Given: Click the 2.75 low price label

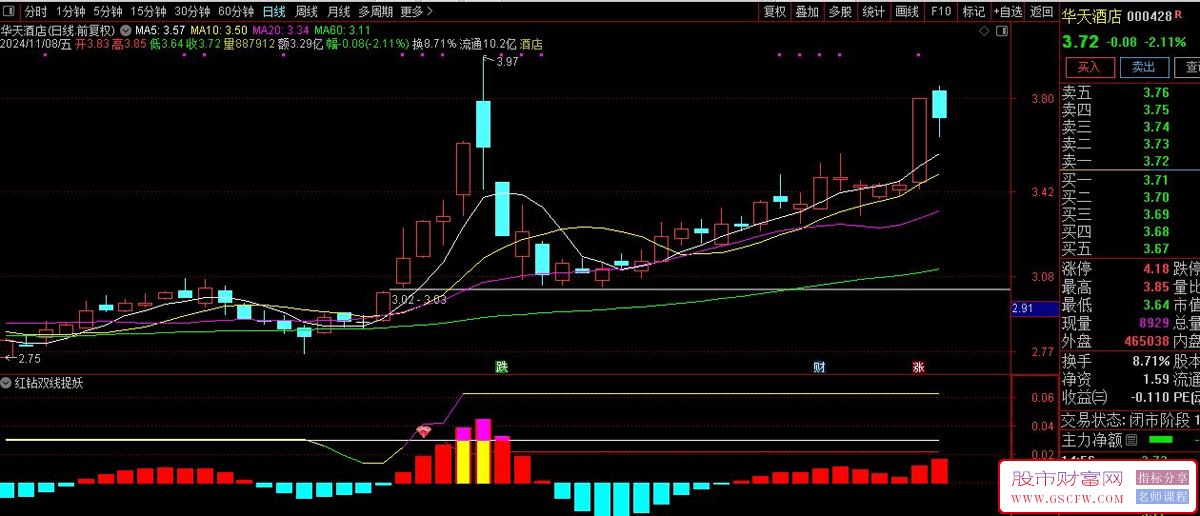Looking at the screenshot, I should [29, 358].
